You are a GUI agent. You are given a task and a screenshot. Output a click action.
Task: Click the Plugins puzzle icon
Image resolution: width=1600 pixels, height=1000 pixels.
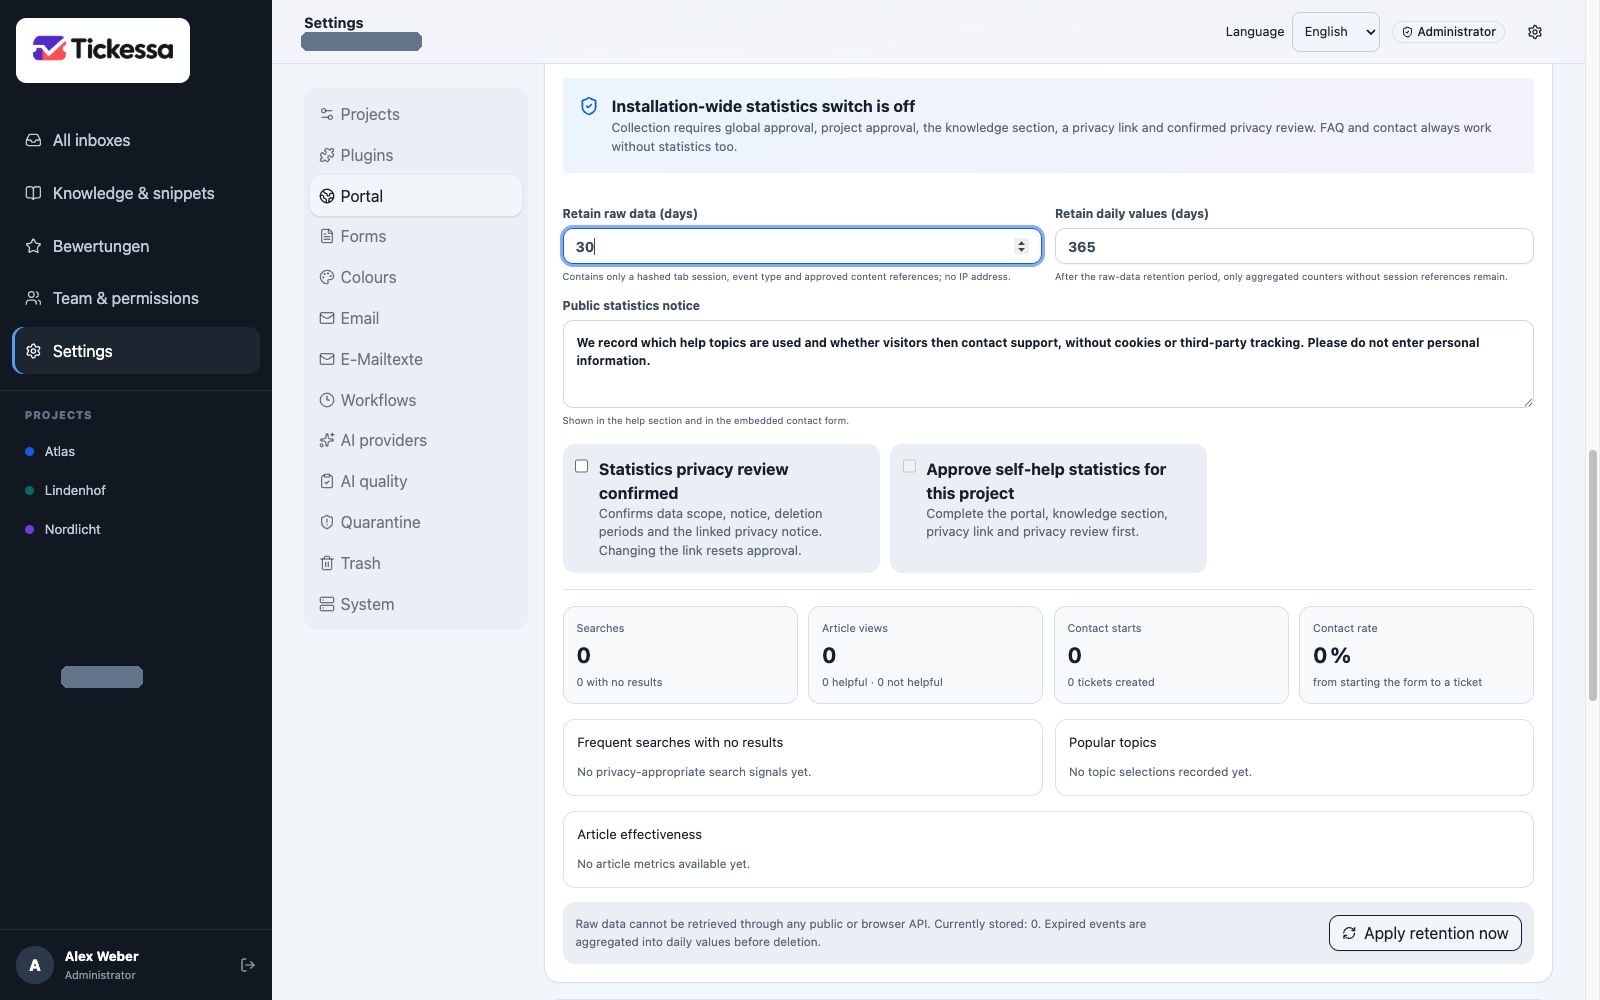pyautogui.click(x=326, y=155)
